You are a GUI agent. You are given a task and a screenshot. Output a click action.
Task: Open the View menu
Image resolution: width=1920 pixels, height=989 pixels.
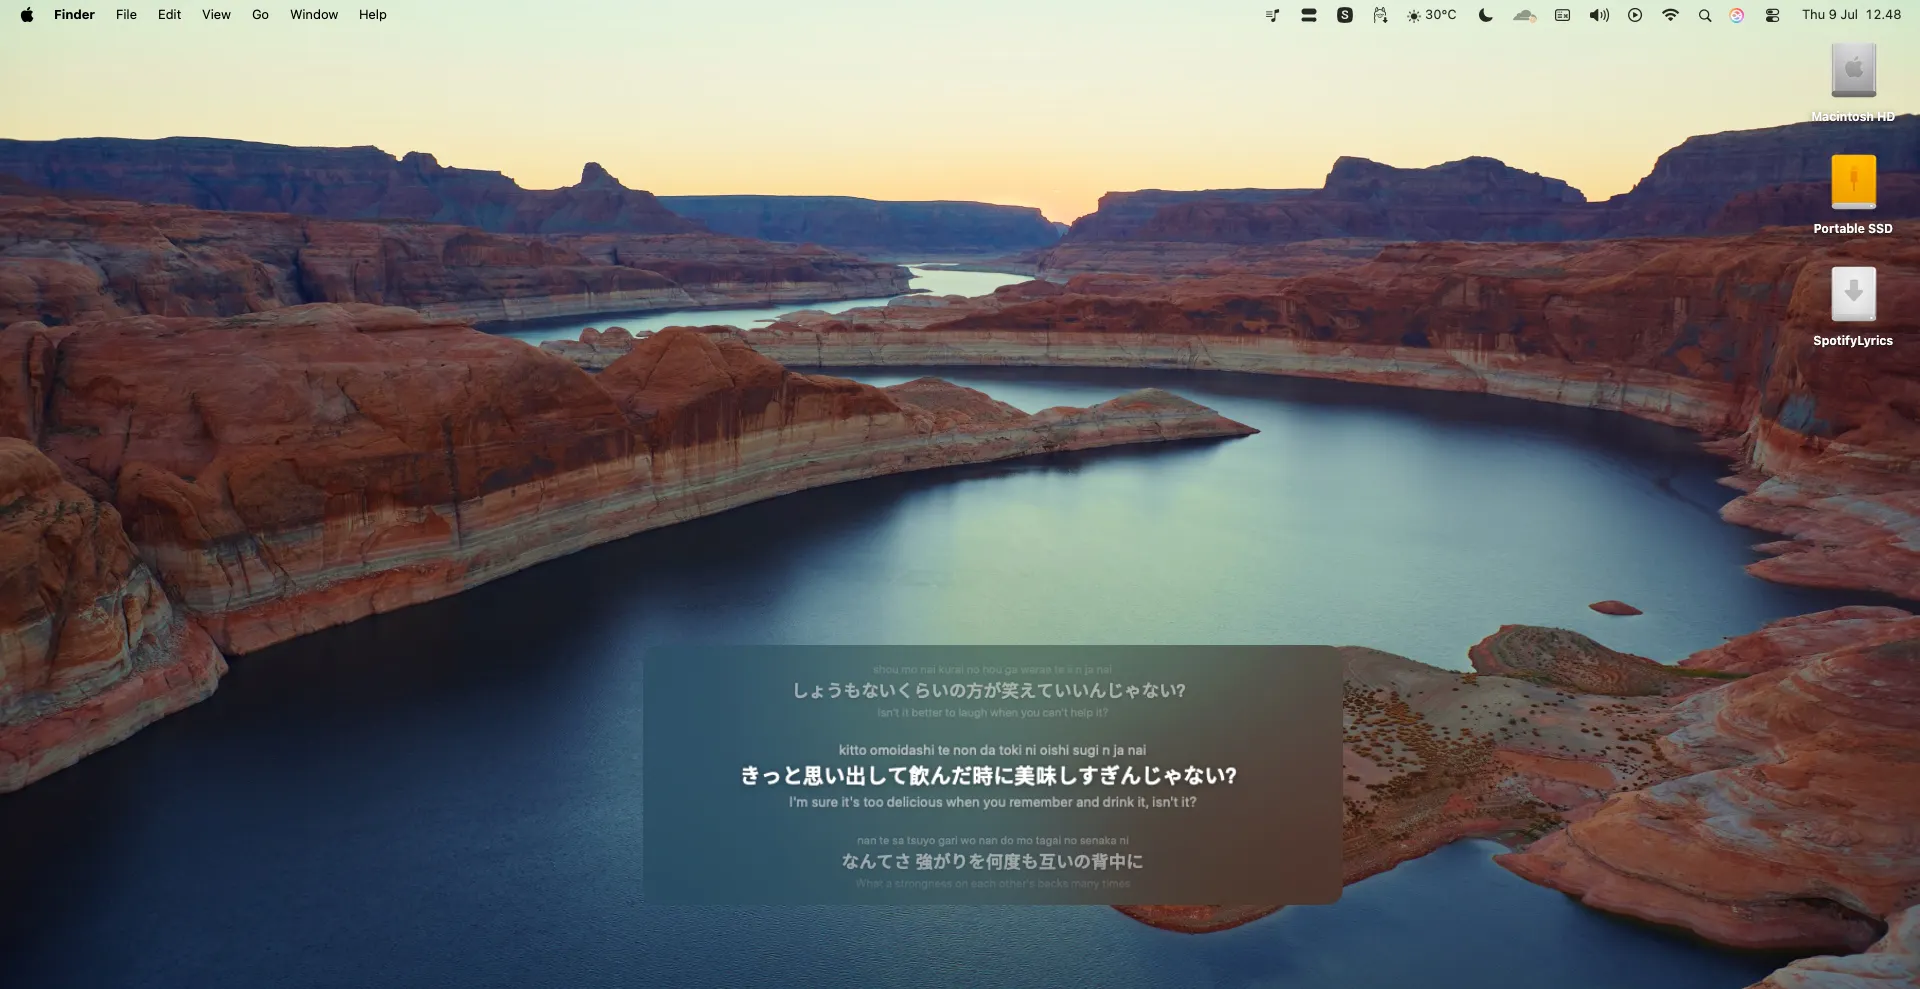point(216,15)
